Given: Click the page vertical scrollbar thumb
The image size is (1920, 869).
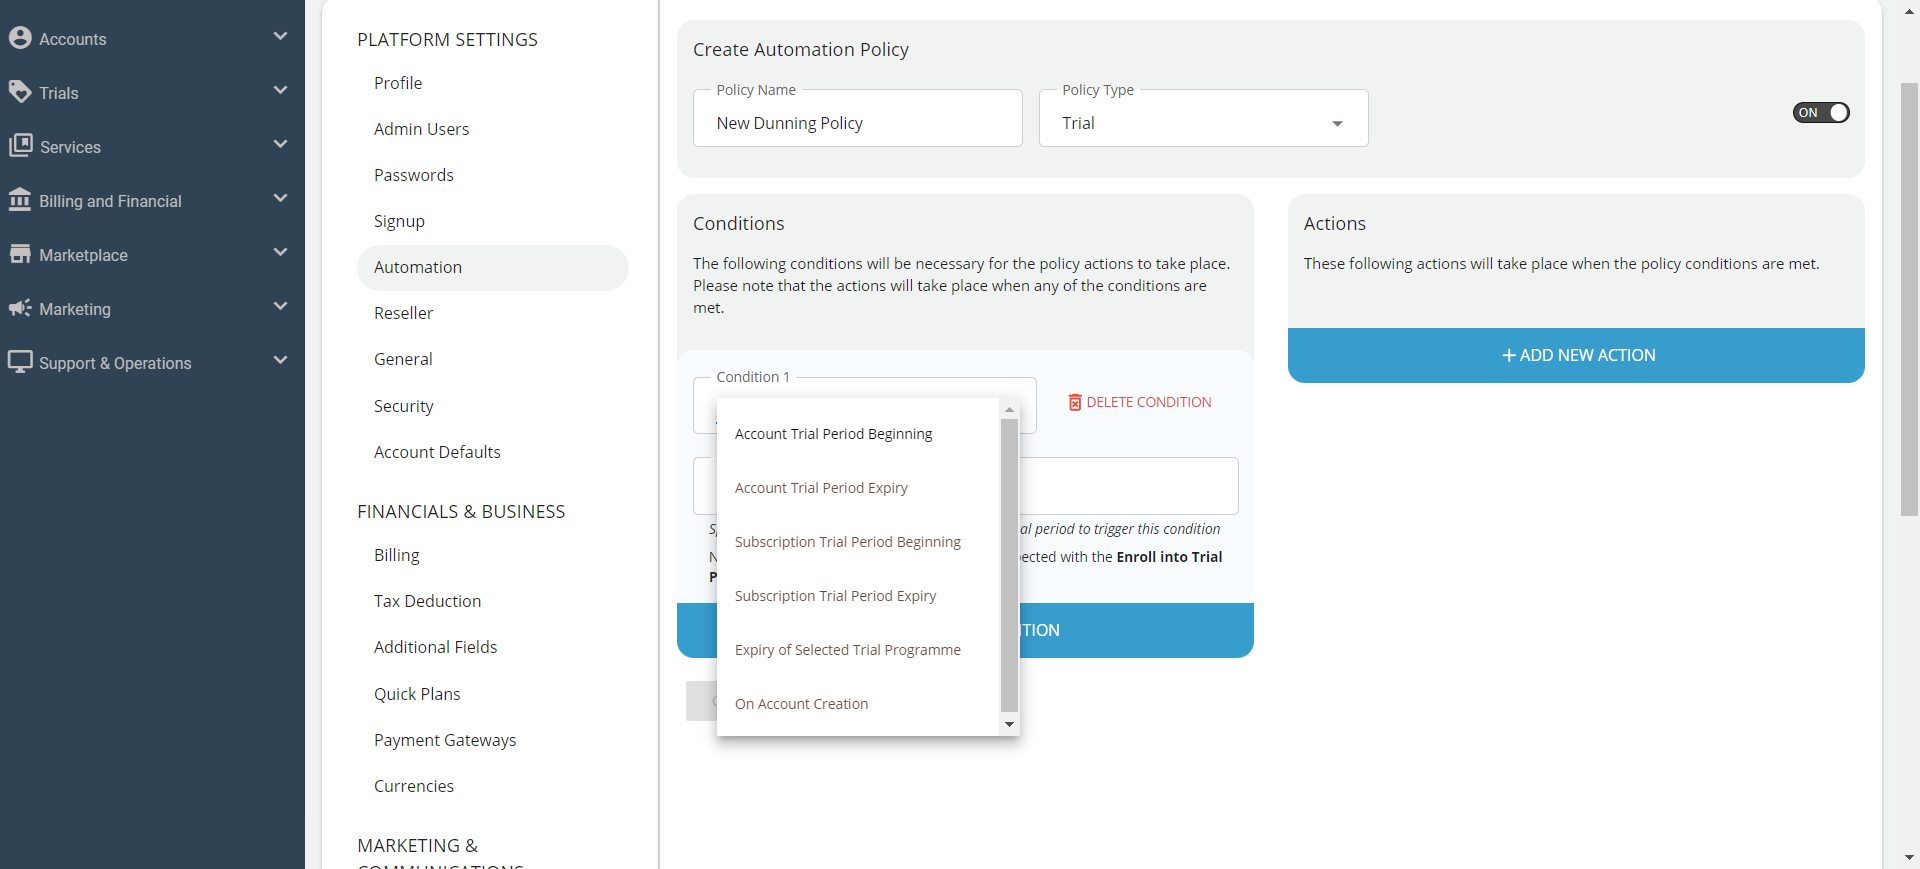Looking at the screenshot, I should pos(1909,299).
